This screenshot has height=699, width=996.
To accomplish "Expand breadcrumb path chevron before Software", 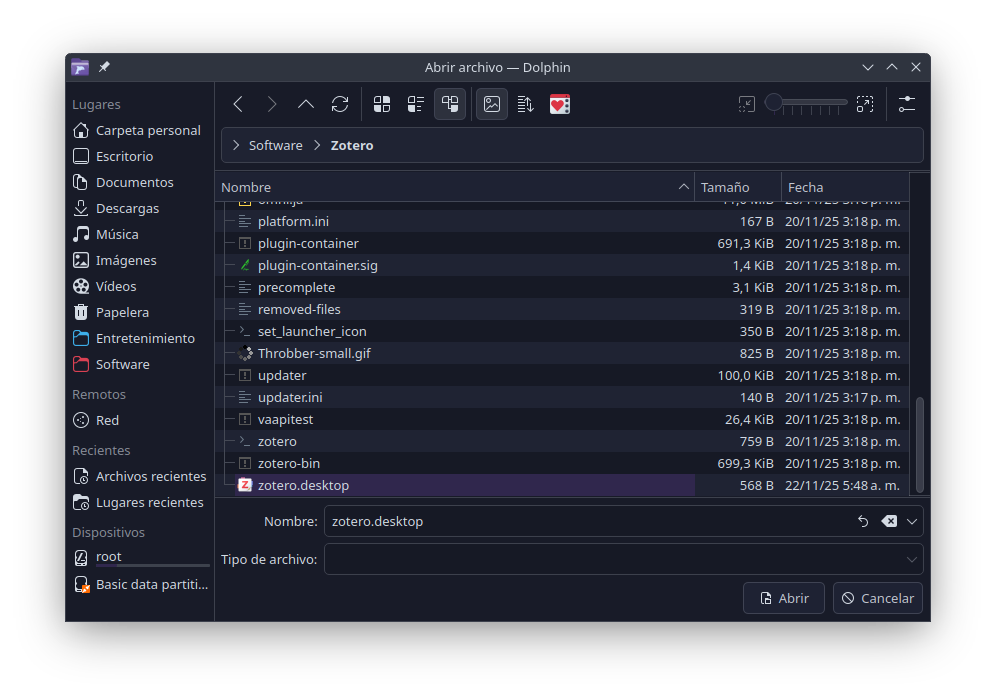I will [x=236, y=146].
